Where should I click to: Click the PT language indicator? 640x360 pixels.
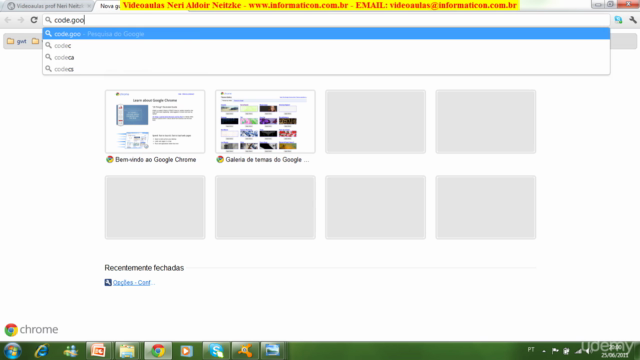click(x=531, y=350)
